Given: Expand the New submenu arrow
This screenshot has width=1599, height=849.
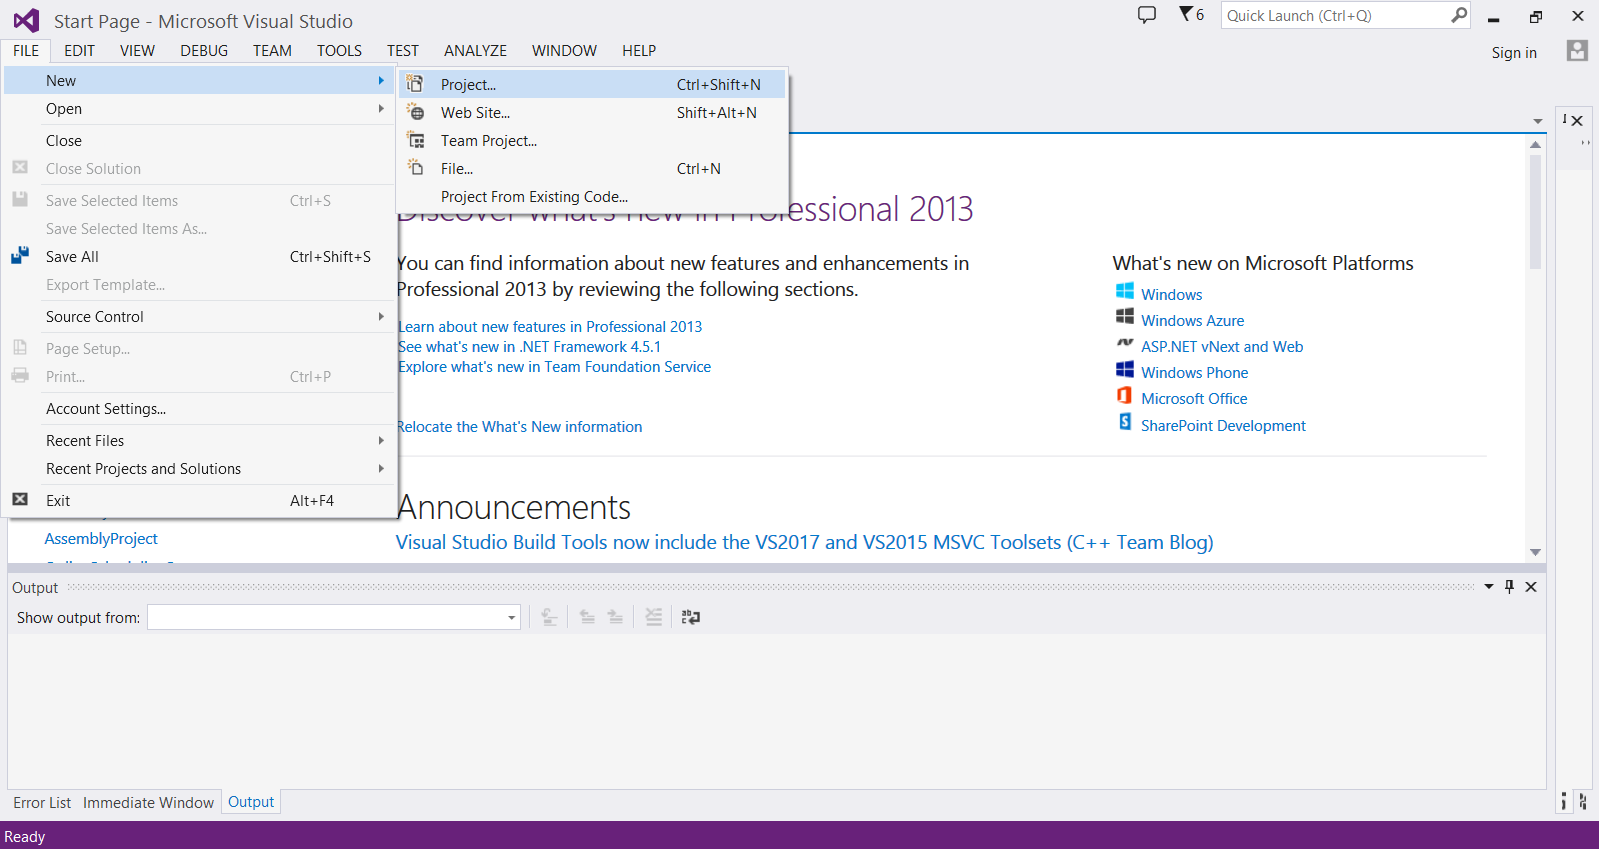Looking at the screenshot, I should click(381, 80).
